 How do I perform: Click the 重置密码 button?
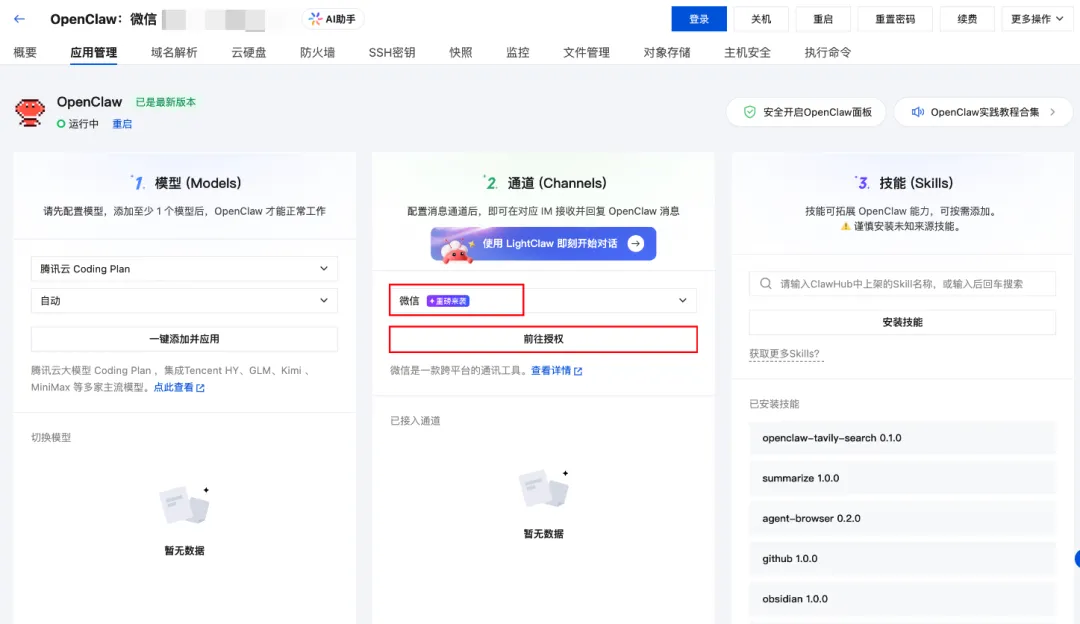[895, 19]
